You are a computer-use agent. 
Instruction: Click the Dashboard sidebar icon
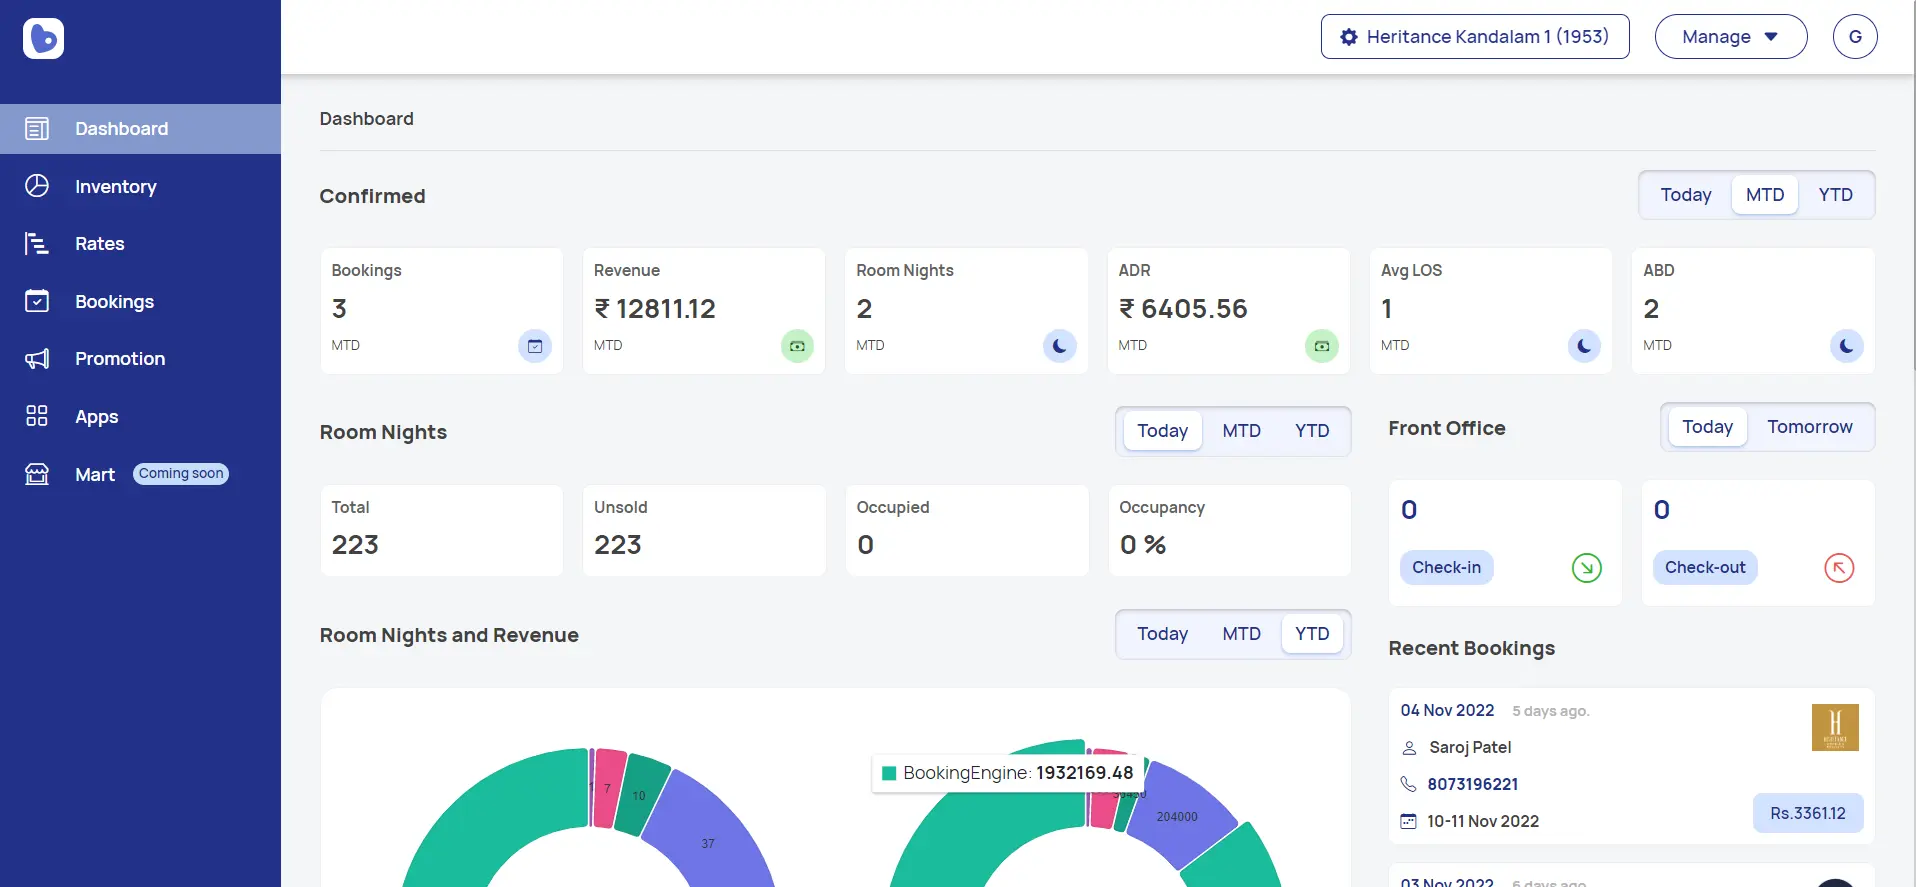pyautogui.click(x=37, y=129)
